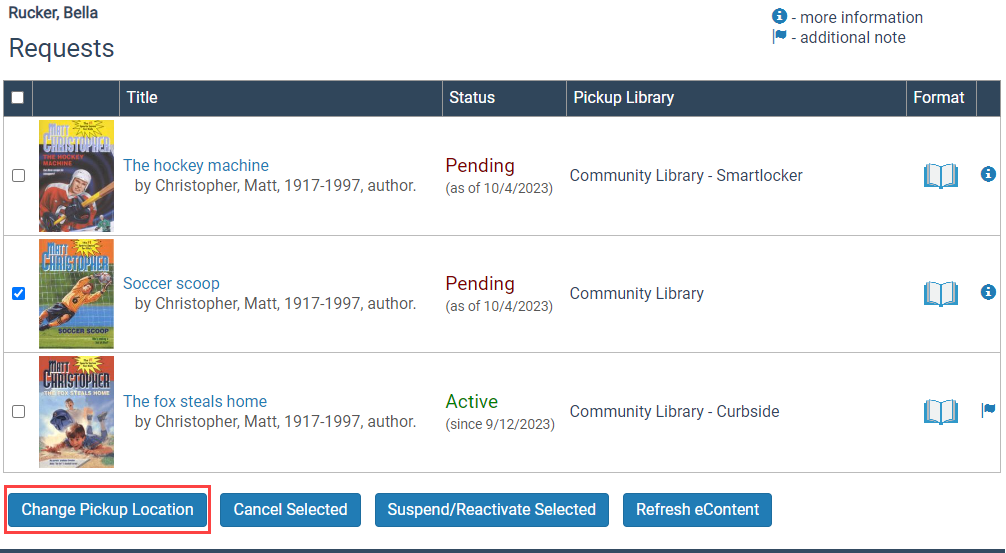Toggle the select-all checkbox in header
1006x553 pixels.
[x=18, y=98]
